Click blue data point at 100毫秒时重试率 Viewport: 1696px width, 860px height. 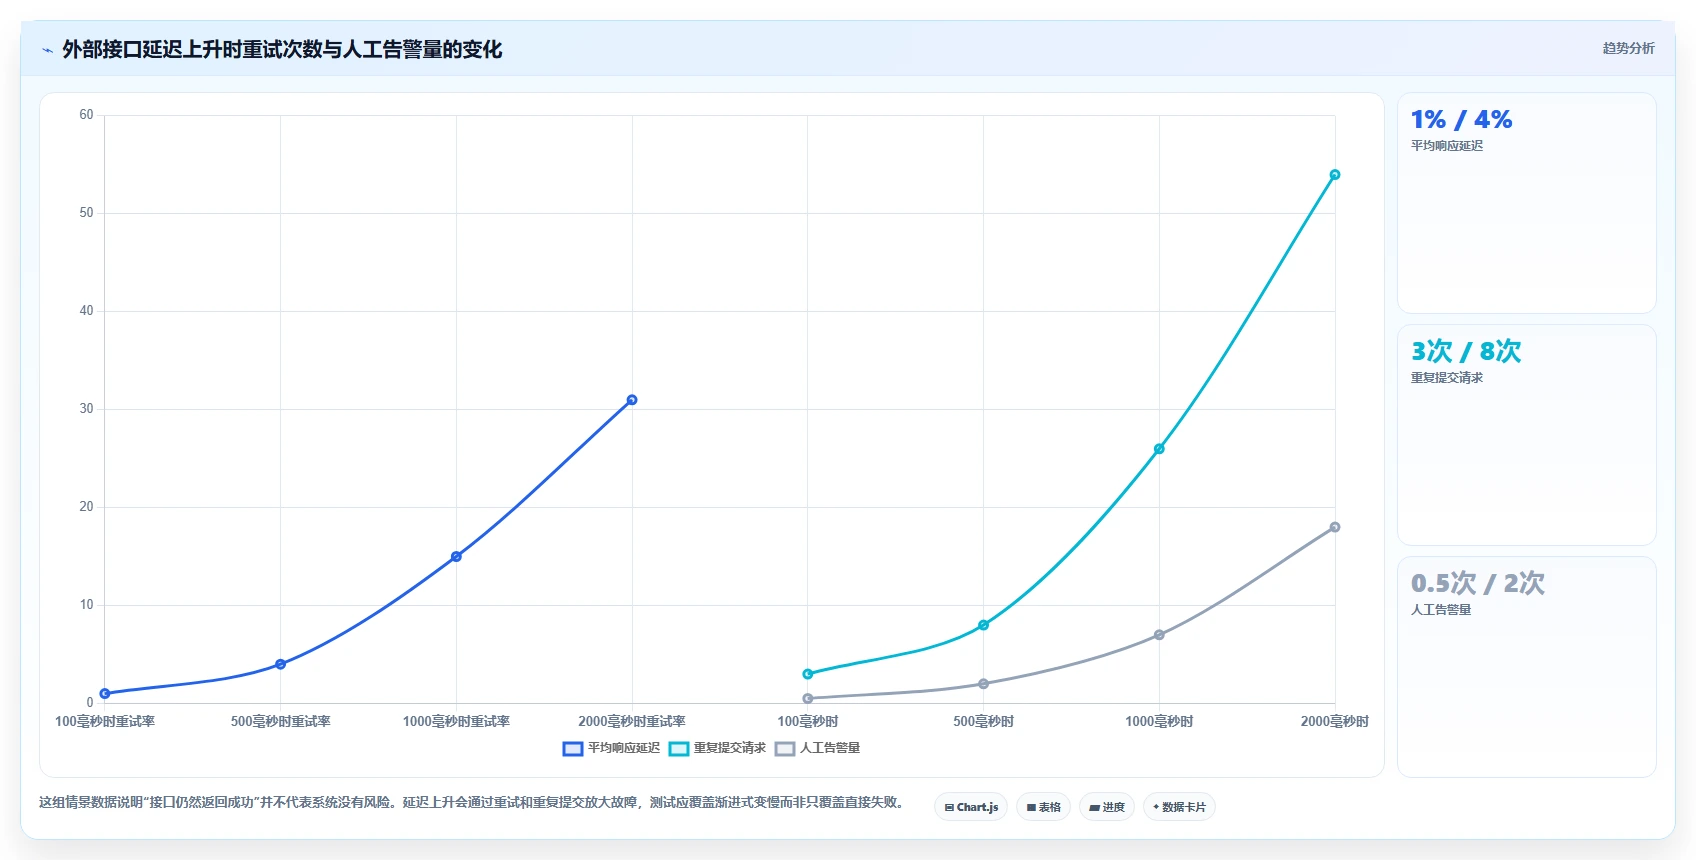tap(105, 693)
